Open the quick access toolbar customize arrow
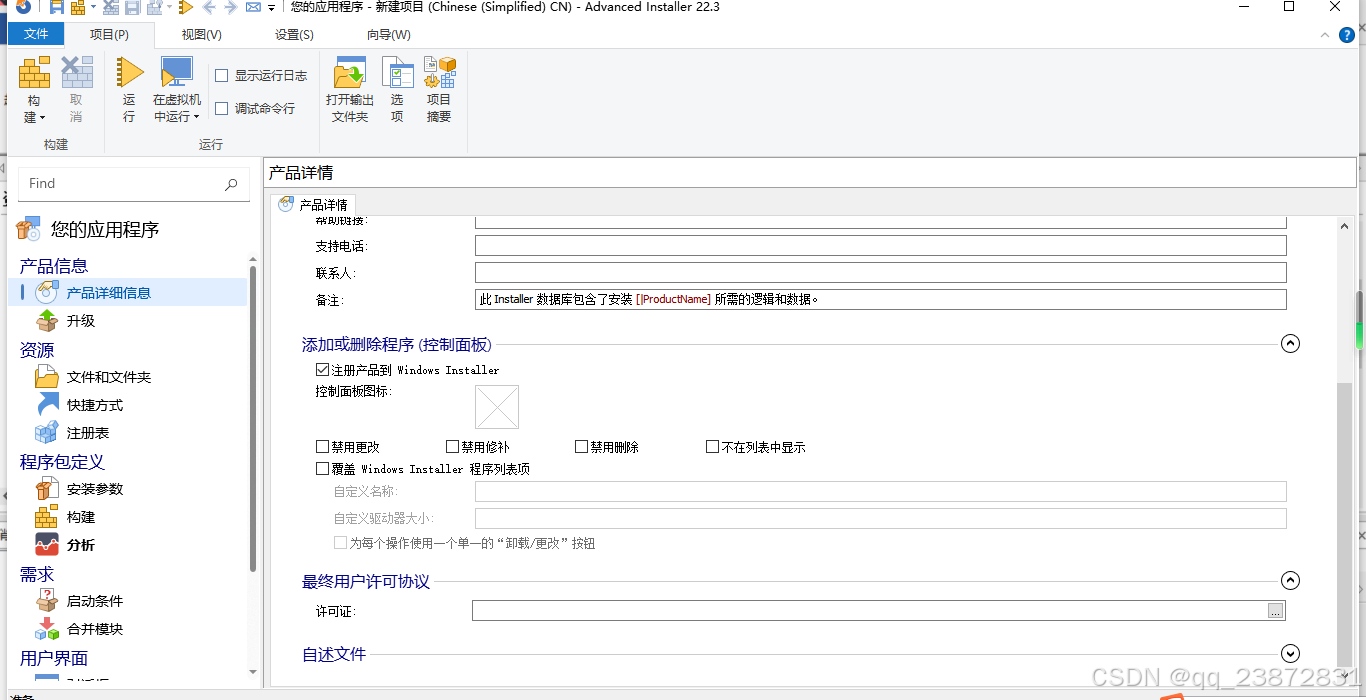Image resolution: width=1366 pixels, height=700 pixels. coord(271,8)
